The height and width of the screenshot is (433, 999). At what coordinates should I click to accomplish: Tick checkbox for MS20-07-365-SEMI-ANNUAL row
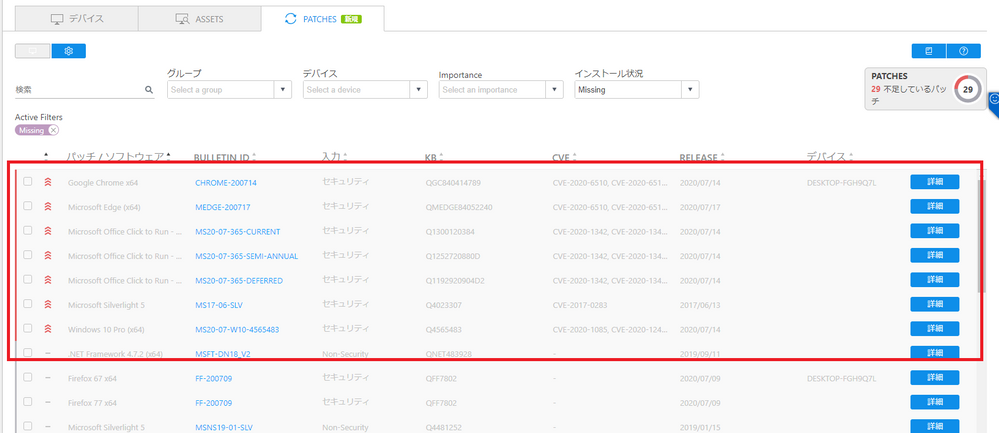(x=27, y=255)
